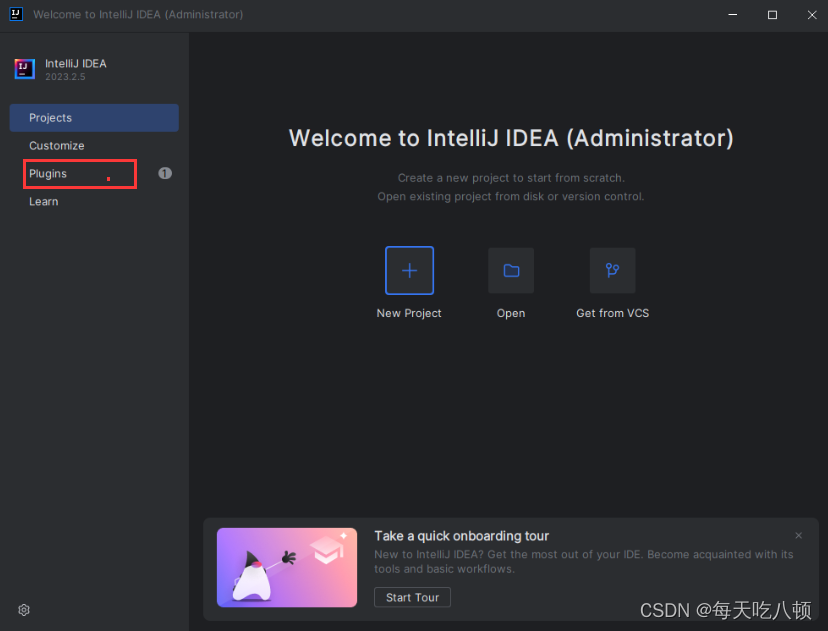Viewport: 828px width, 631px height.
Task: Click the New Project label
Action: 409,313
